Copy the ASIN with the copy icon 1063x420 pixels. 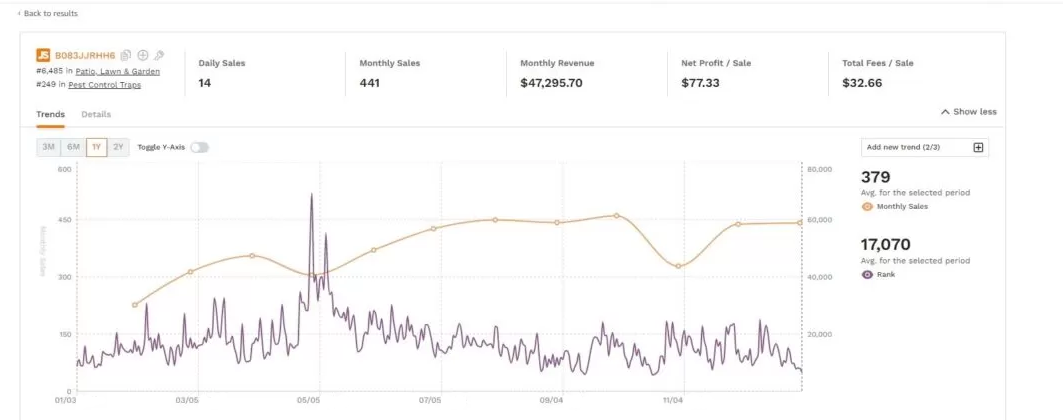coord(126,55)
